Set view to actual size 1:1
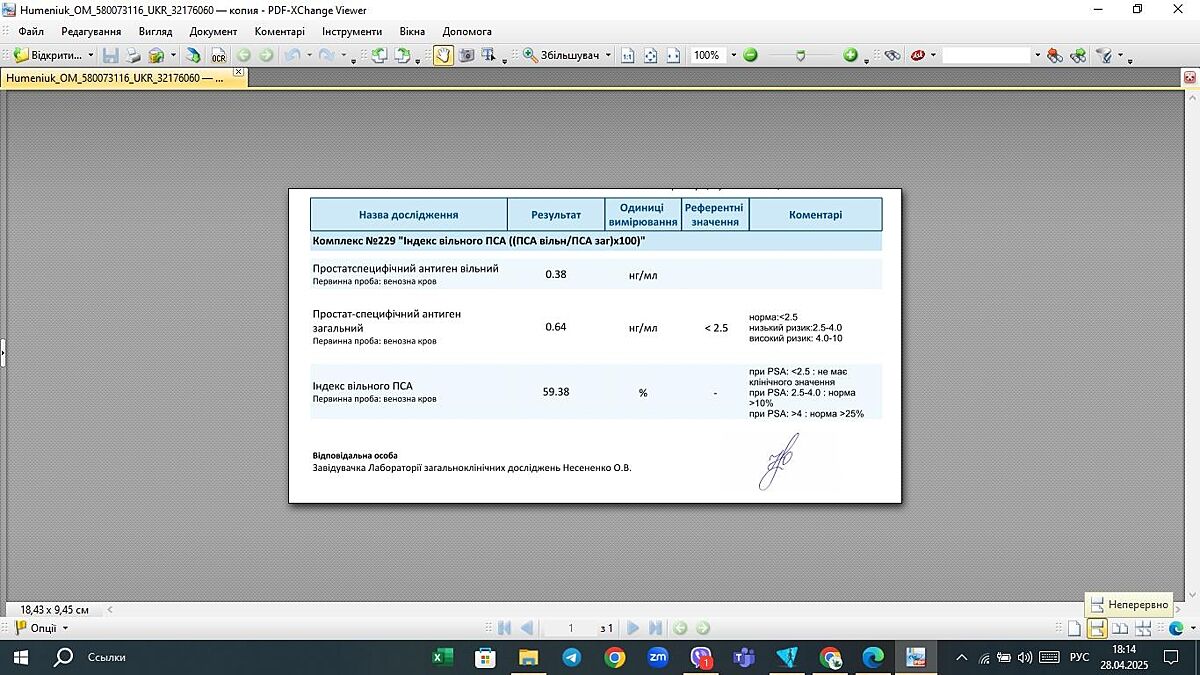This screenshot has height=675, width=1200. (x=627, y=55)
